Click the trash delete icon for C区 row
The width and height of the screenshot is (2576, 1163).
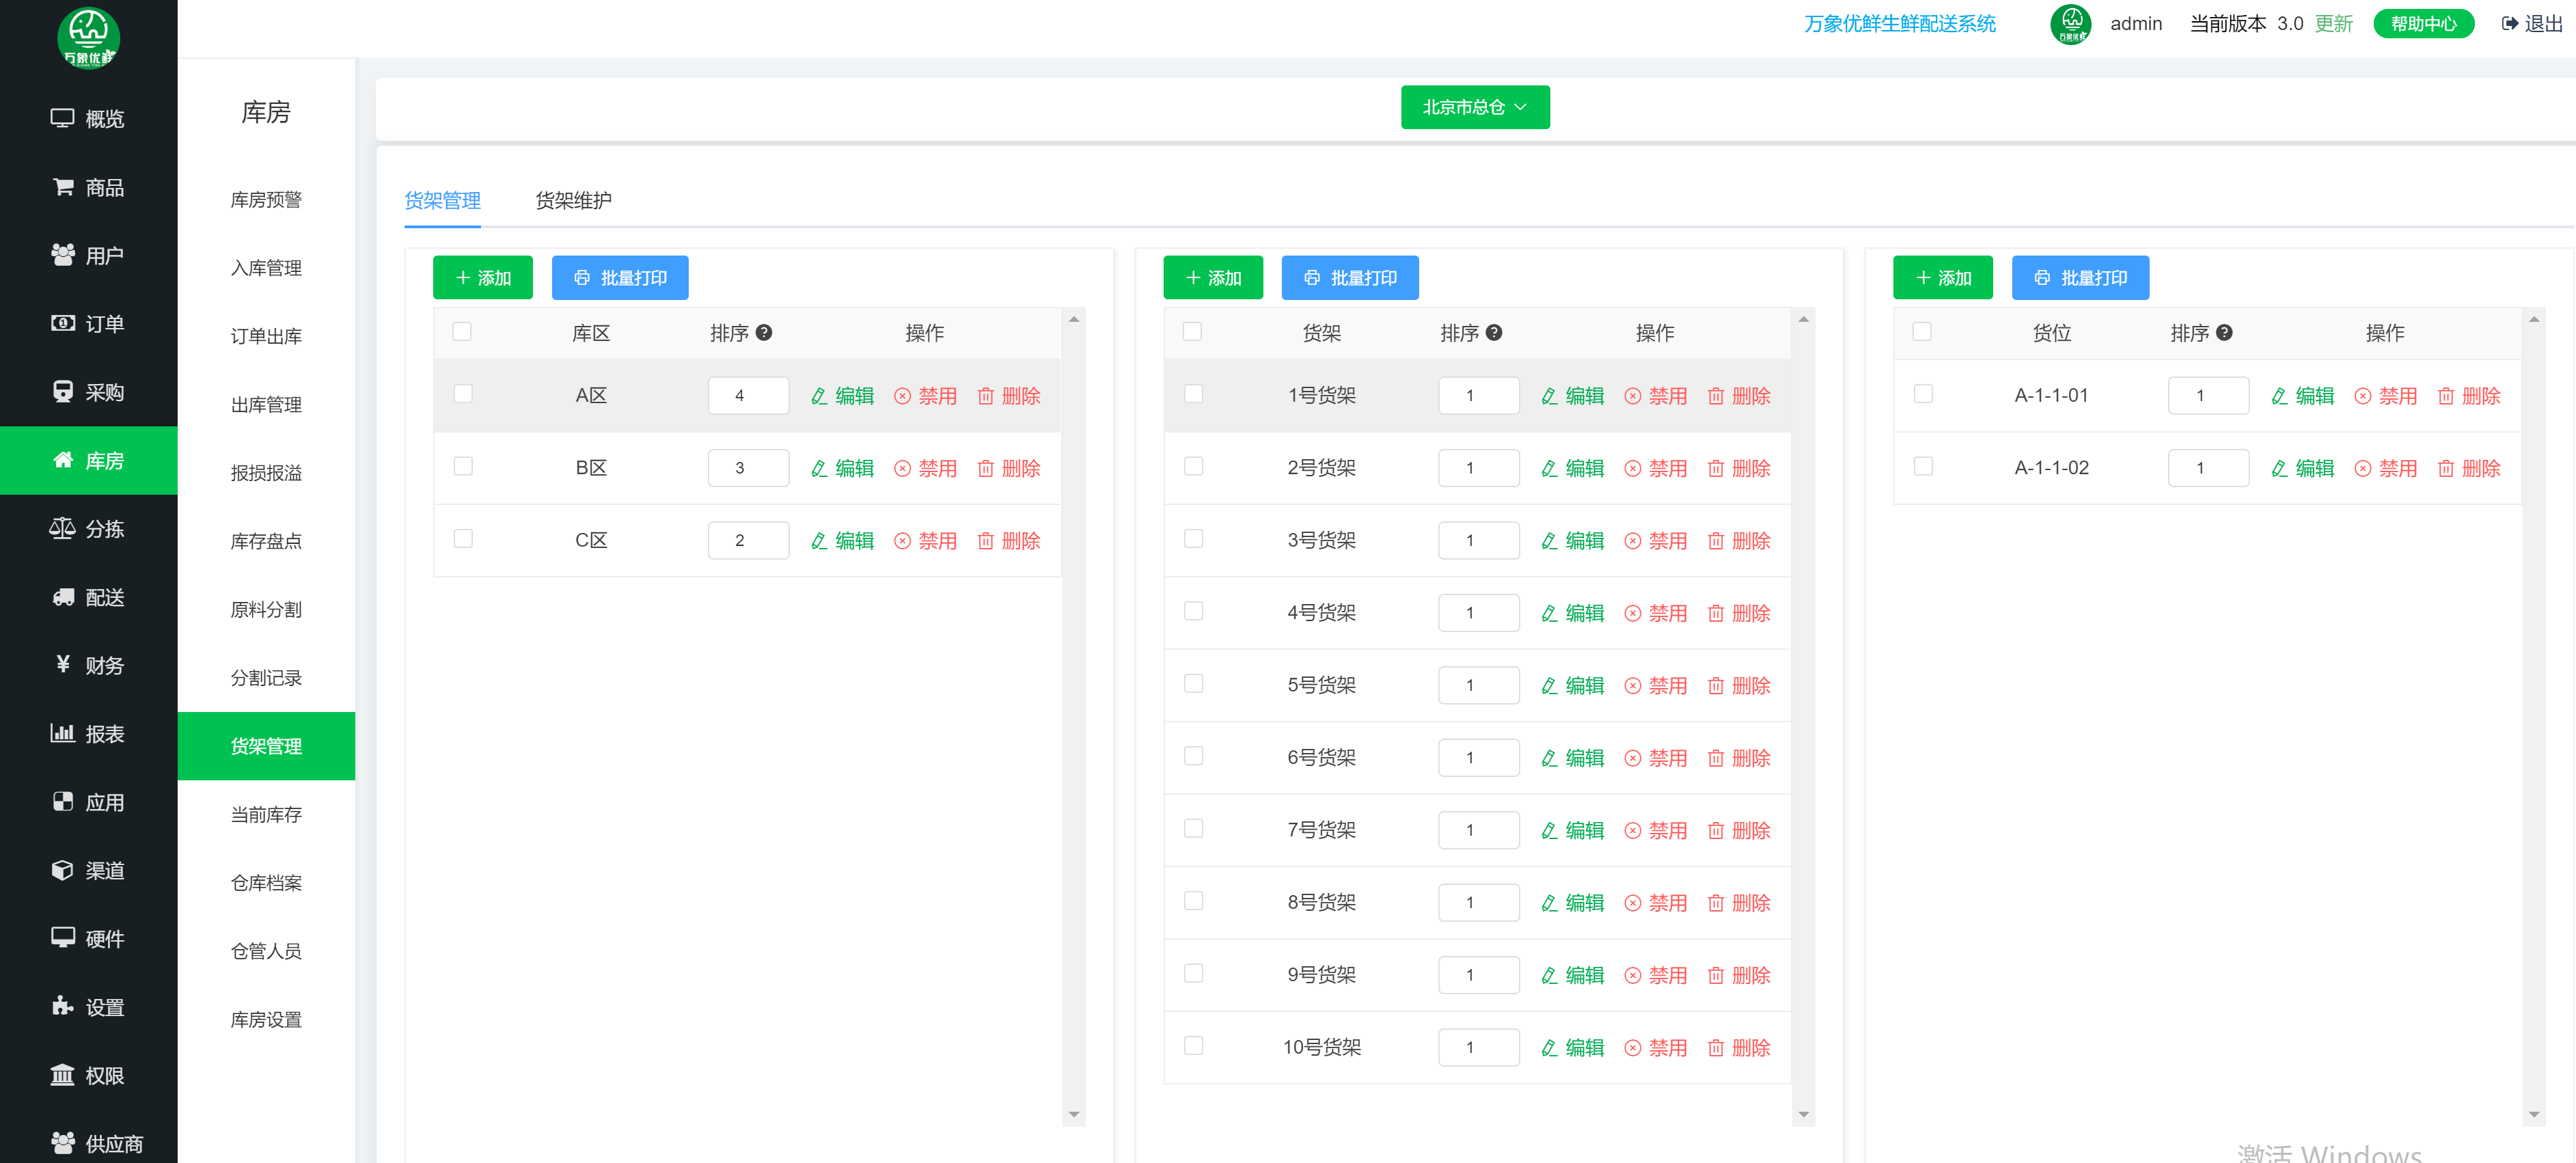985,541
